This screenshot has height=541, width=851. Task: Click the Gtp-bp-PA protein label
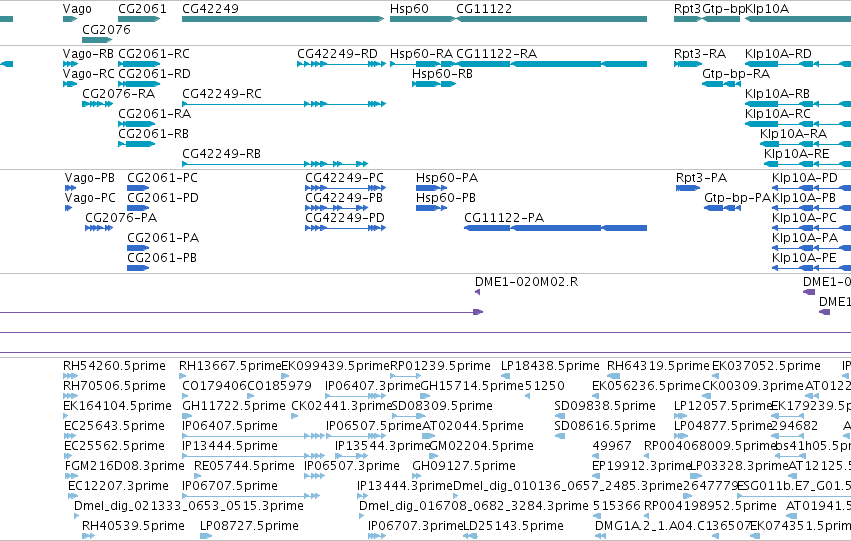tap(738, 198)
